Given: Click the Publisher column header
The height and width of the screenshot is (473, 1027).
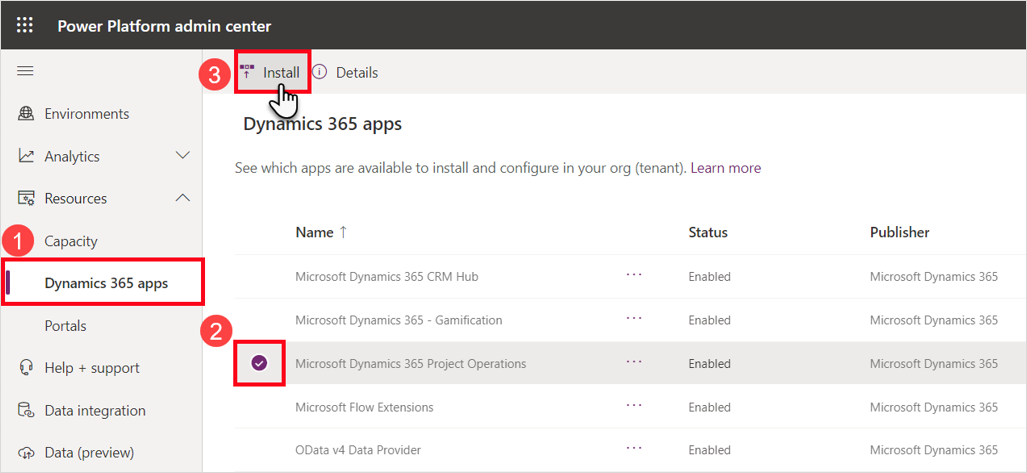Looking at the screenshot, I should point(899,233).
